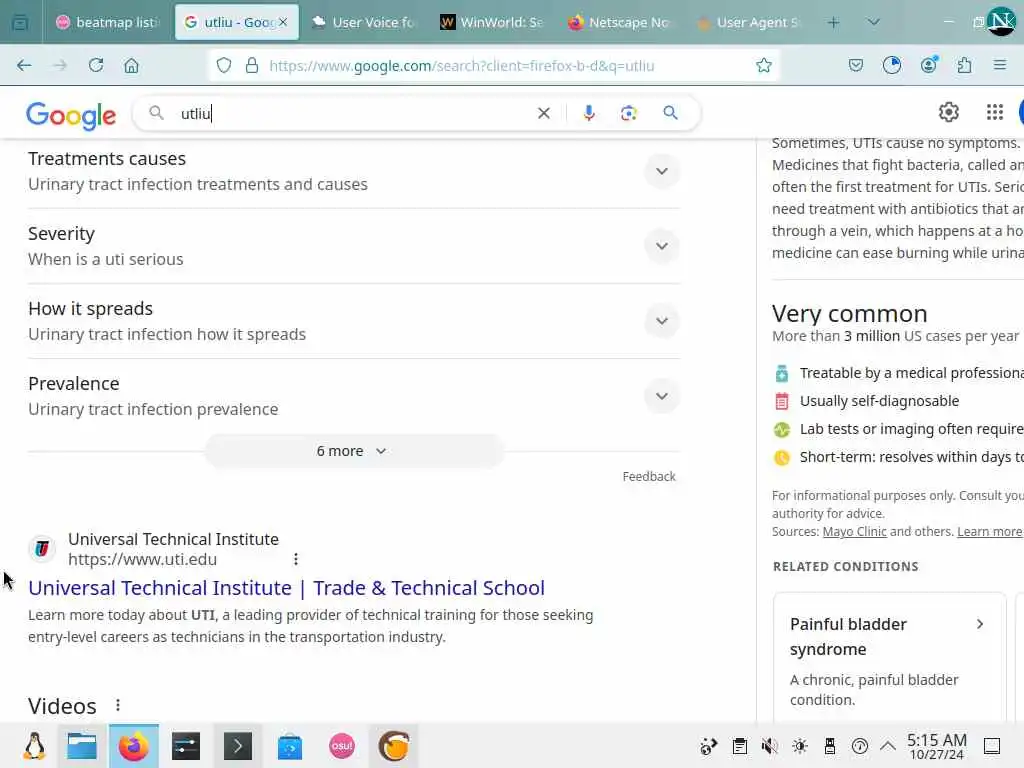Switch to User Voice tab
Screen dimensions: 1024x768
point(364,22)
